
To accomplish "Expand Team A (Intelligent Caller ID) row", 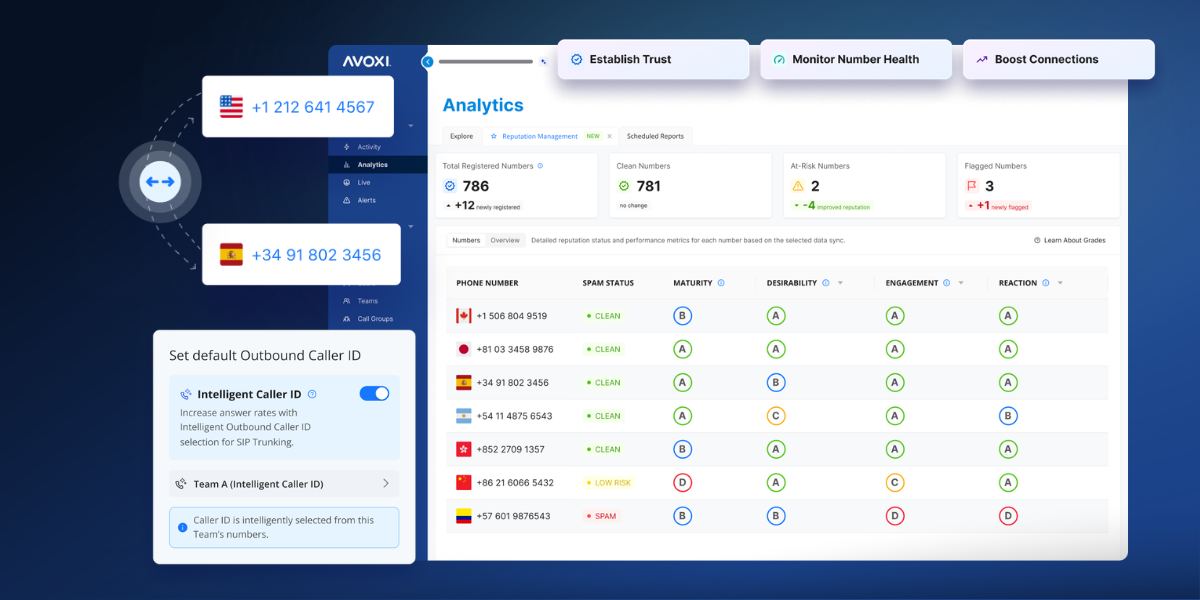I will [386, 484].
